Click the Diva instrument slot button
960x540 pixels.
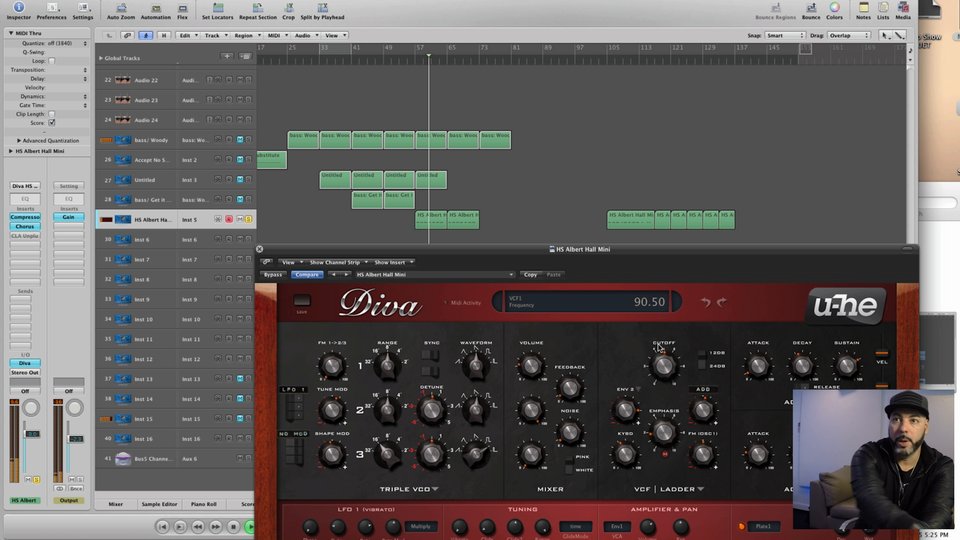click(25, 363)
